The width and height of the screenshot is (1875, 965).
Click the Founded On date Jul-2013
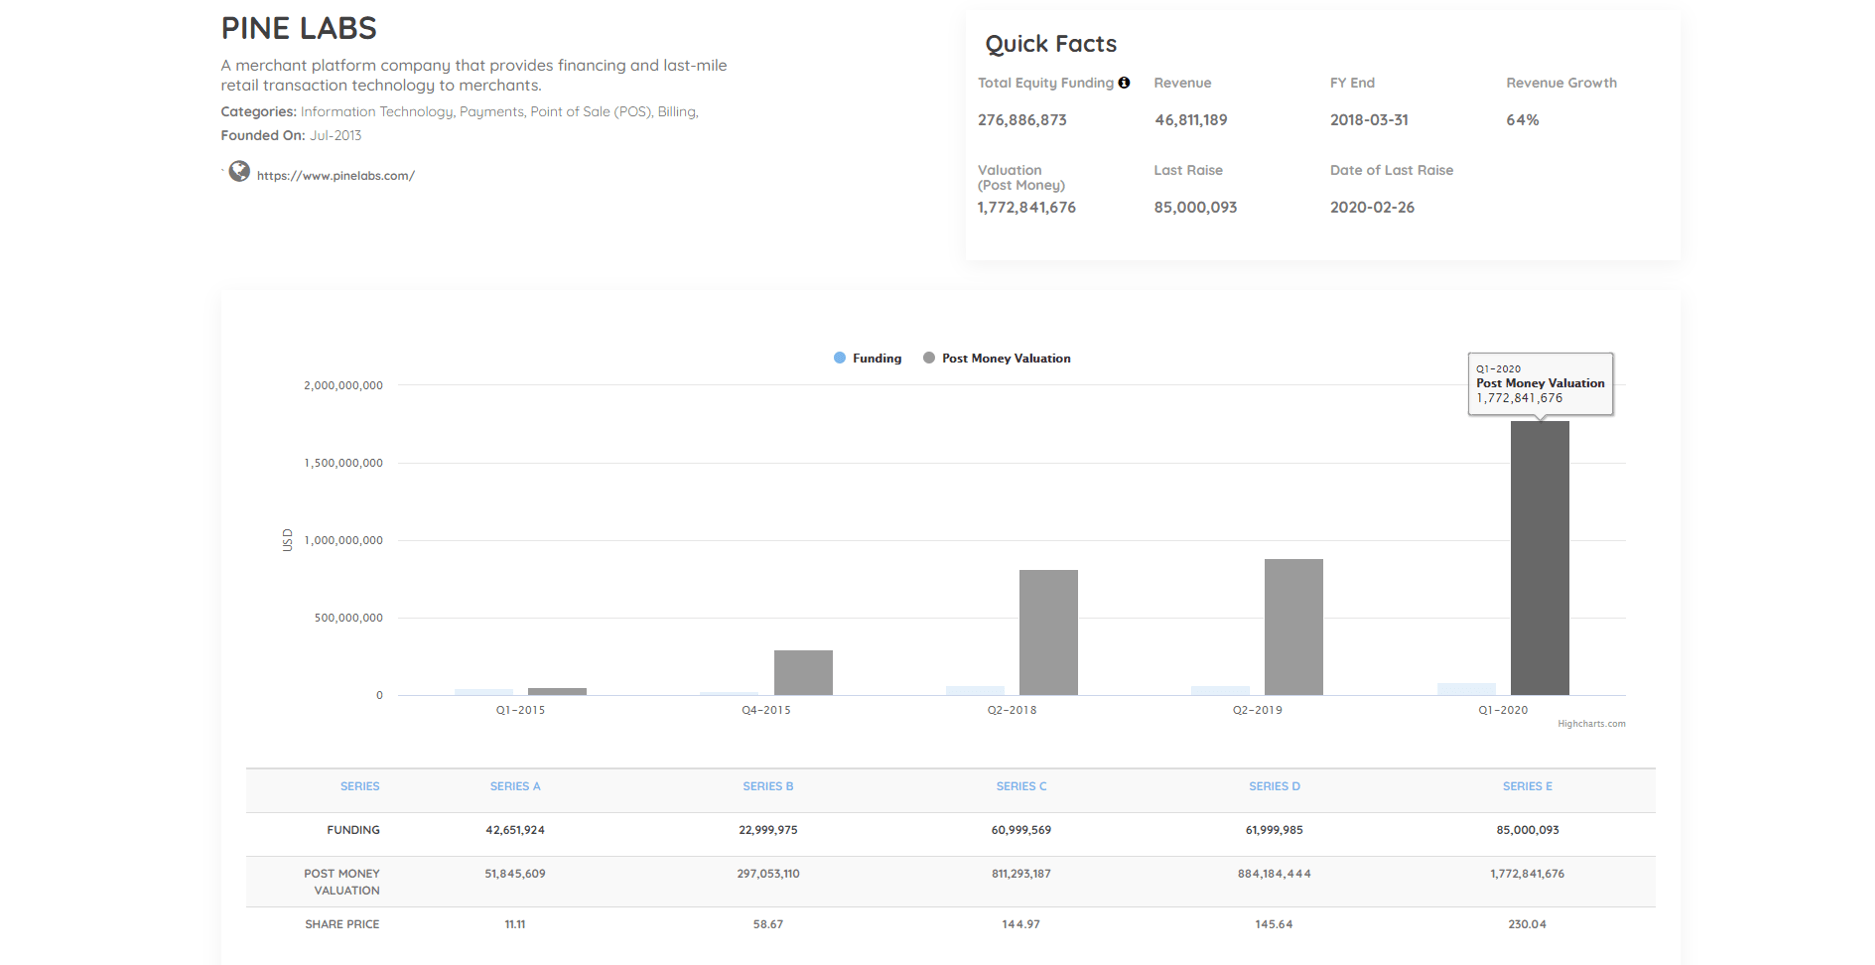coord(336,136)
